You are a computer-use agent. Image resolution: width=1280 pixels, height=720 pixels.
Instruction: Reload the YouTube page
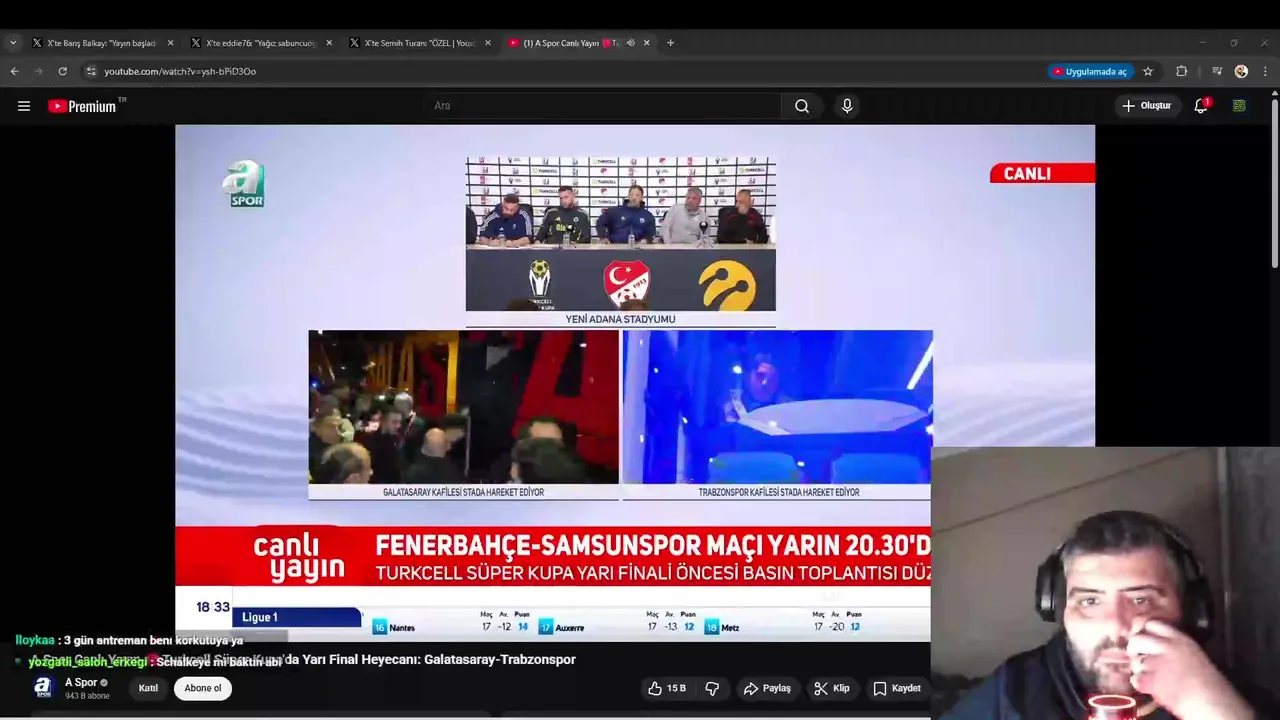(x=62, y=71)
